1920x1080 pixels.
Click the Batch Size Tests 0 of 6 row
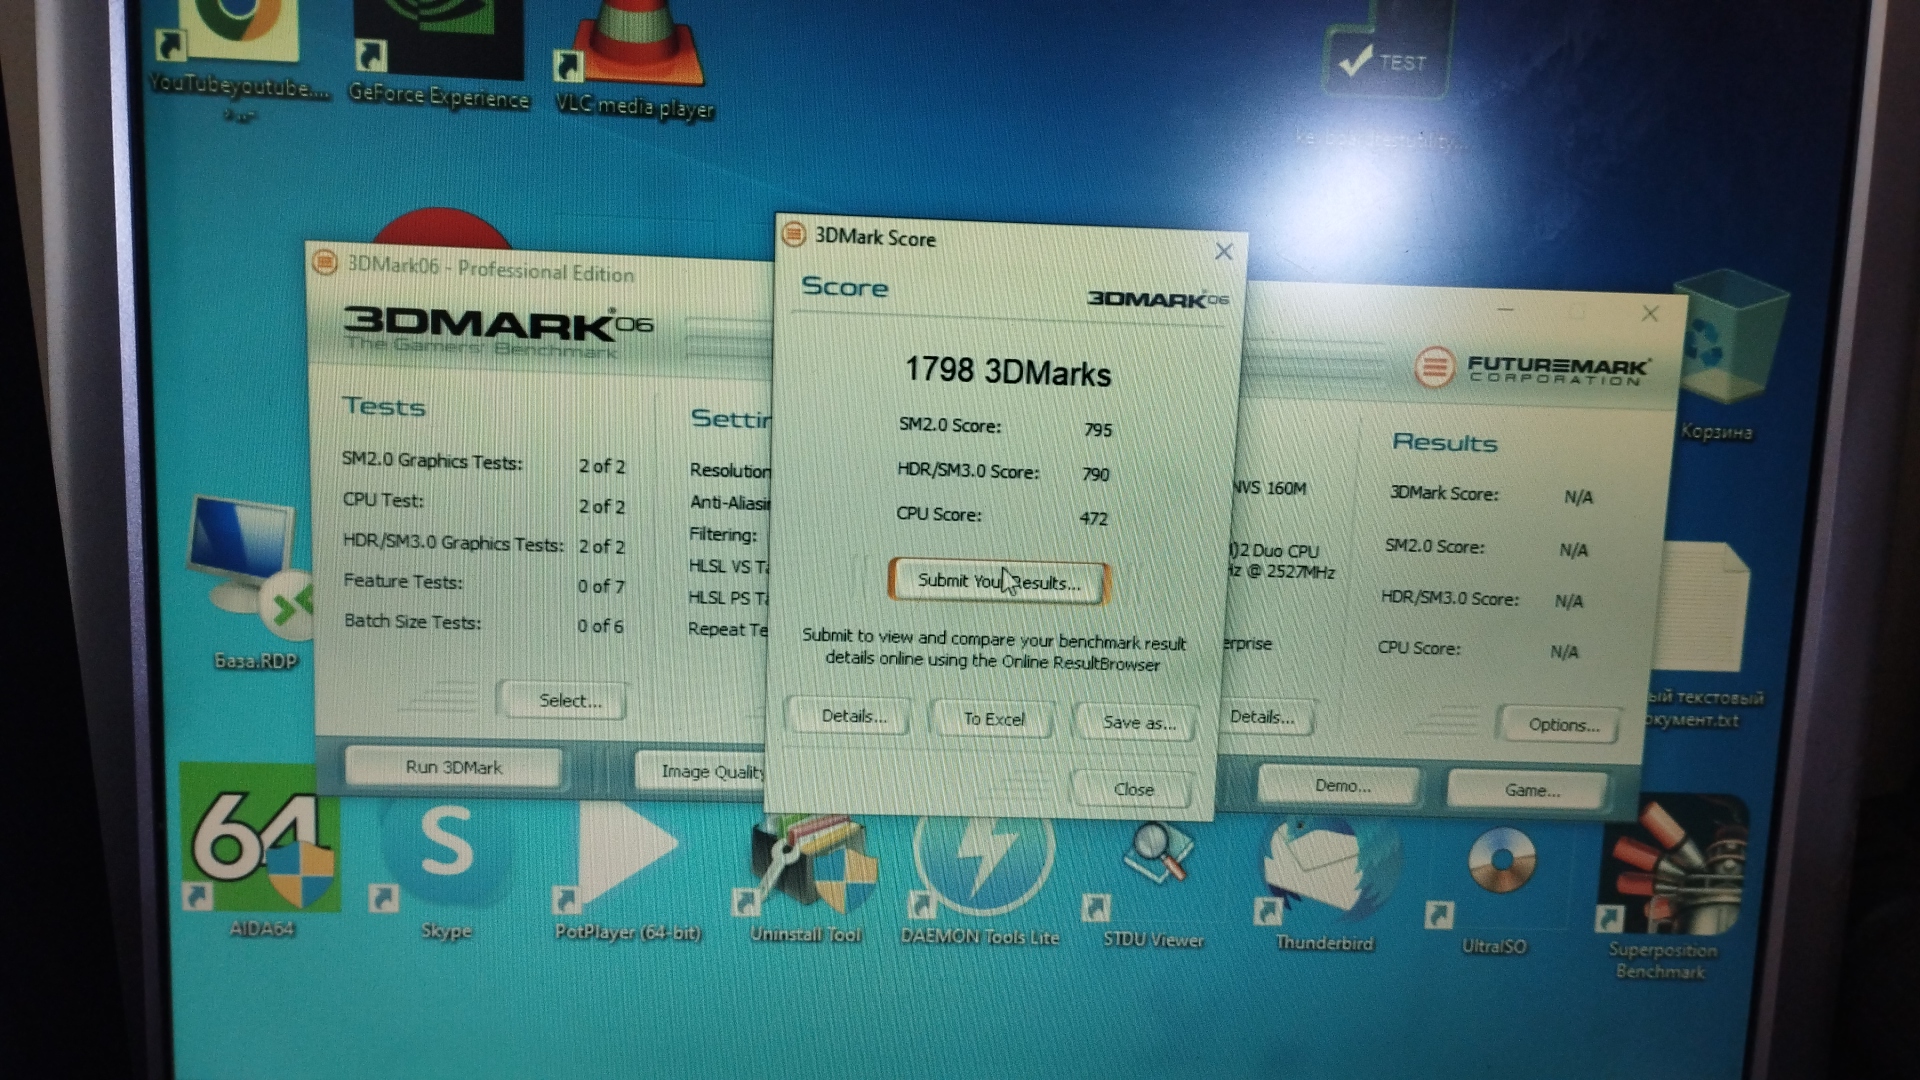coord(484,624)
